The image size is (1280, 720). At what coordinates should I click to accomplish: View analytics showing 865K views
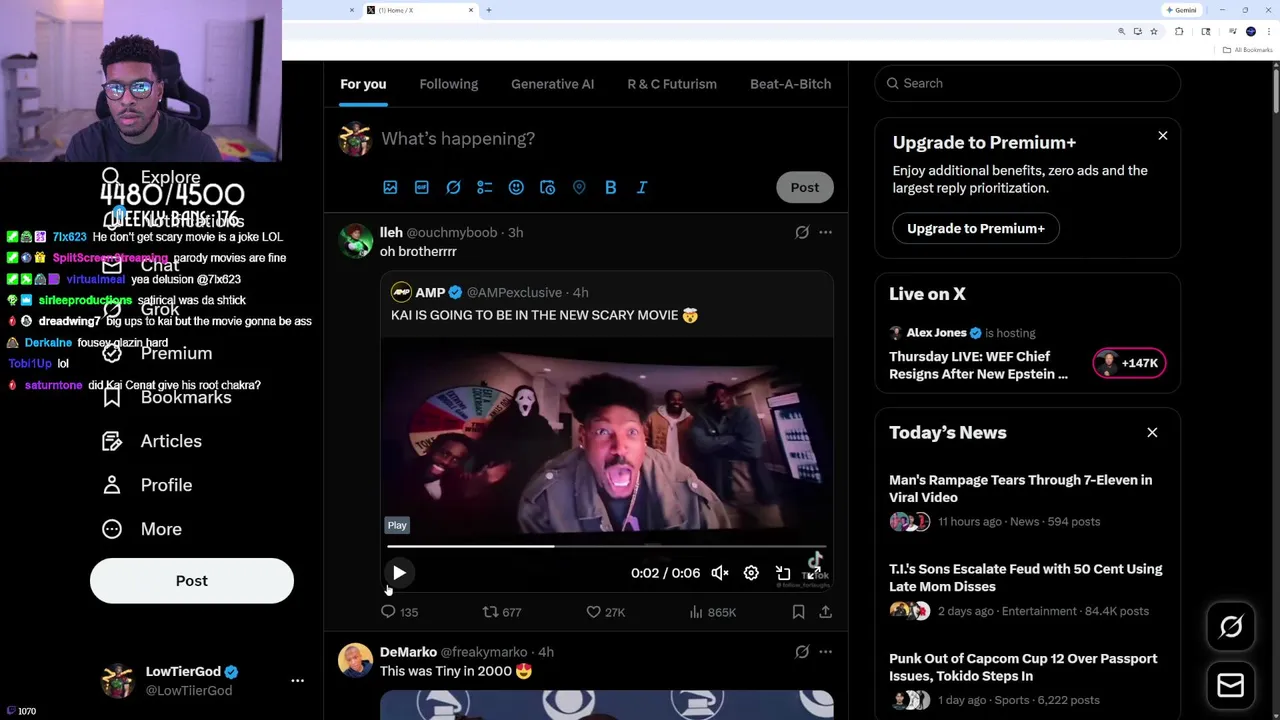point(712,612)
